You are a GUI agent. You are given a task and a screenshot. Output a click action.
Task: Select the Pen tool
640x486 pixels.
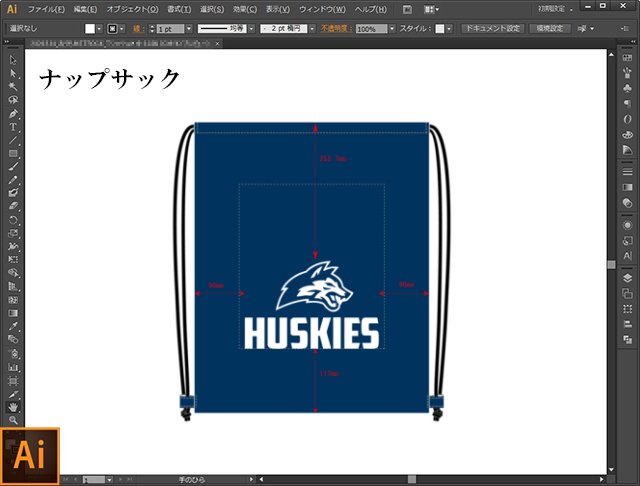point(13,114)
